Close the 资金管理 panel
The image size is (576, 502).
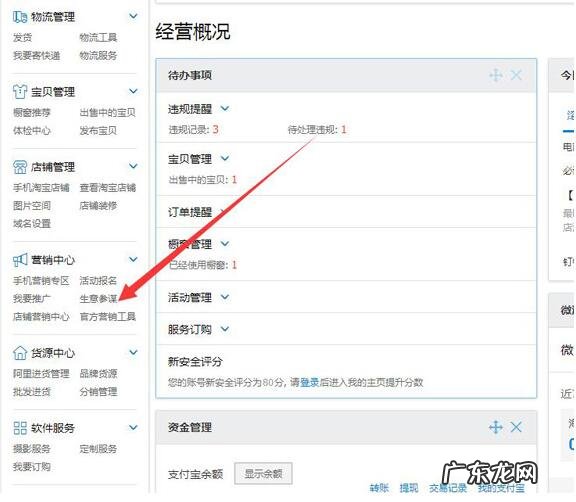coord(516,427)
